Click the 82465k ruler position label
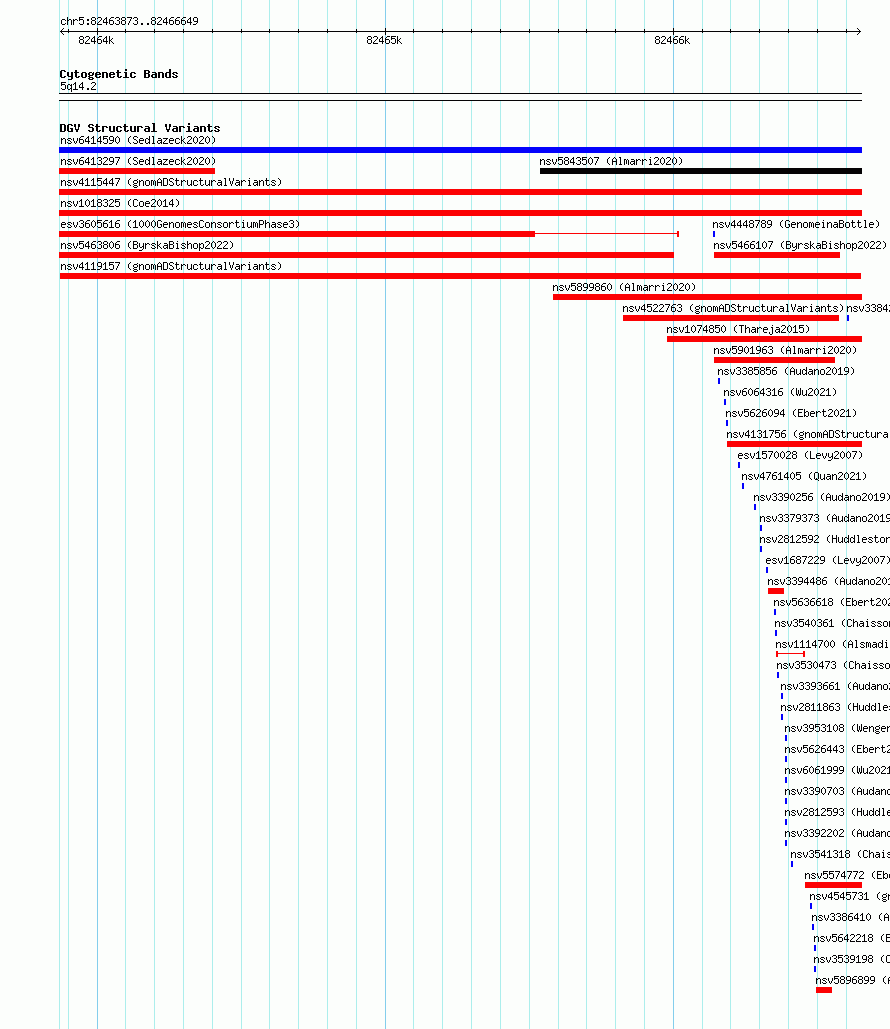 pos(384,41)
